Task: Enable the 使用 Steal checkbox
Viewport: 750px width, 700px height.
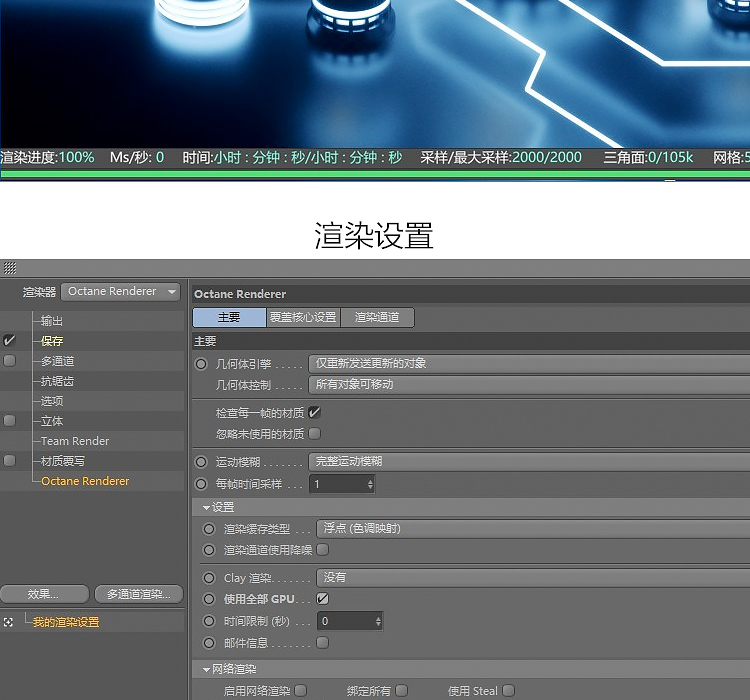Action: point(509,690)
